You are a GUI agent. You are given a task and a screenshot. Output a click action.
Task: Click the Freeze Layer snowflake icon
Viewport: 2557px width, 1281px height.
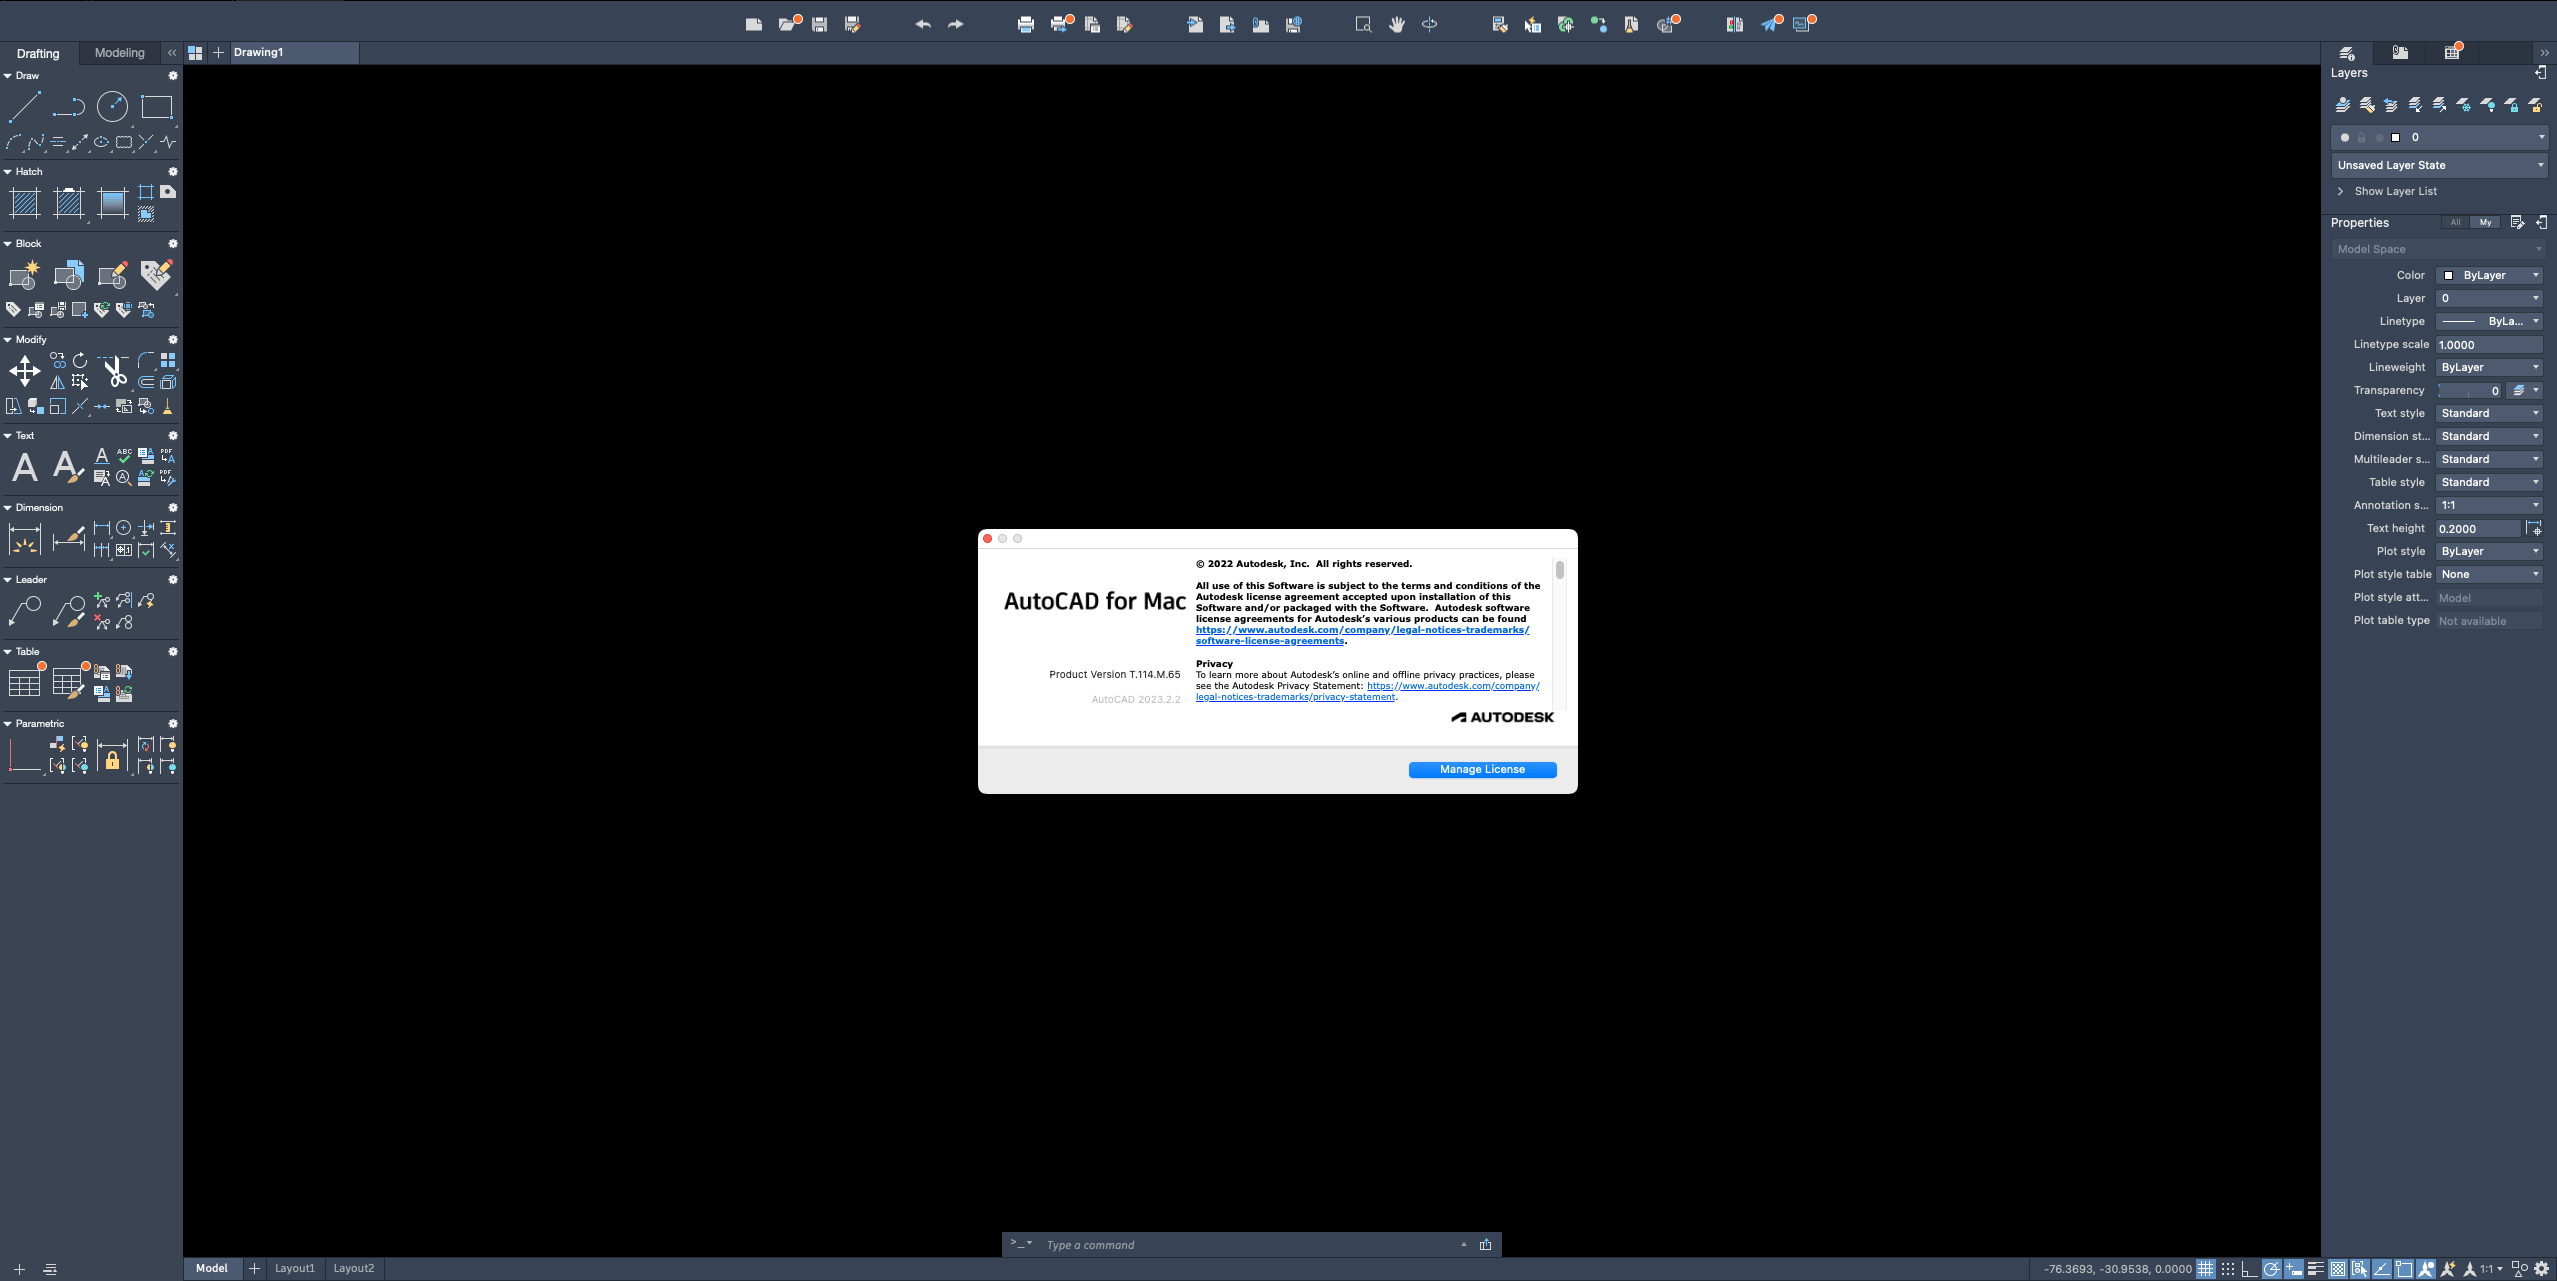2463,104
